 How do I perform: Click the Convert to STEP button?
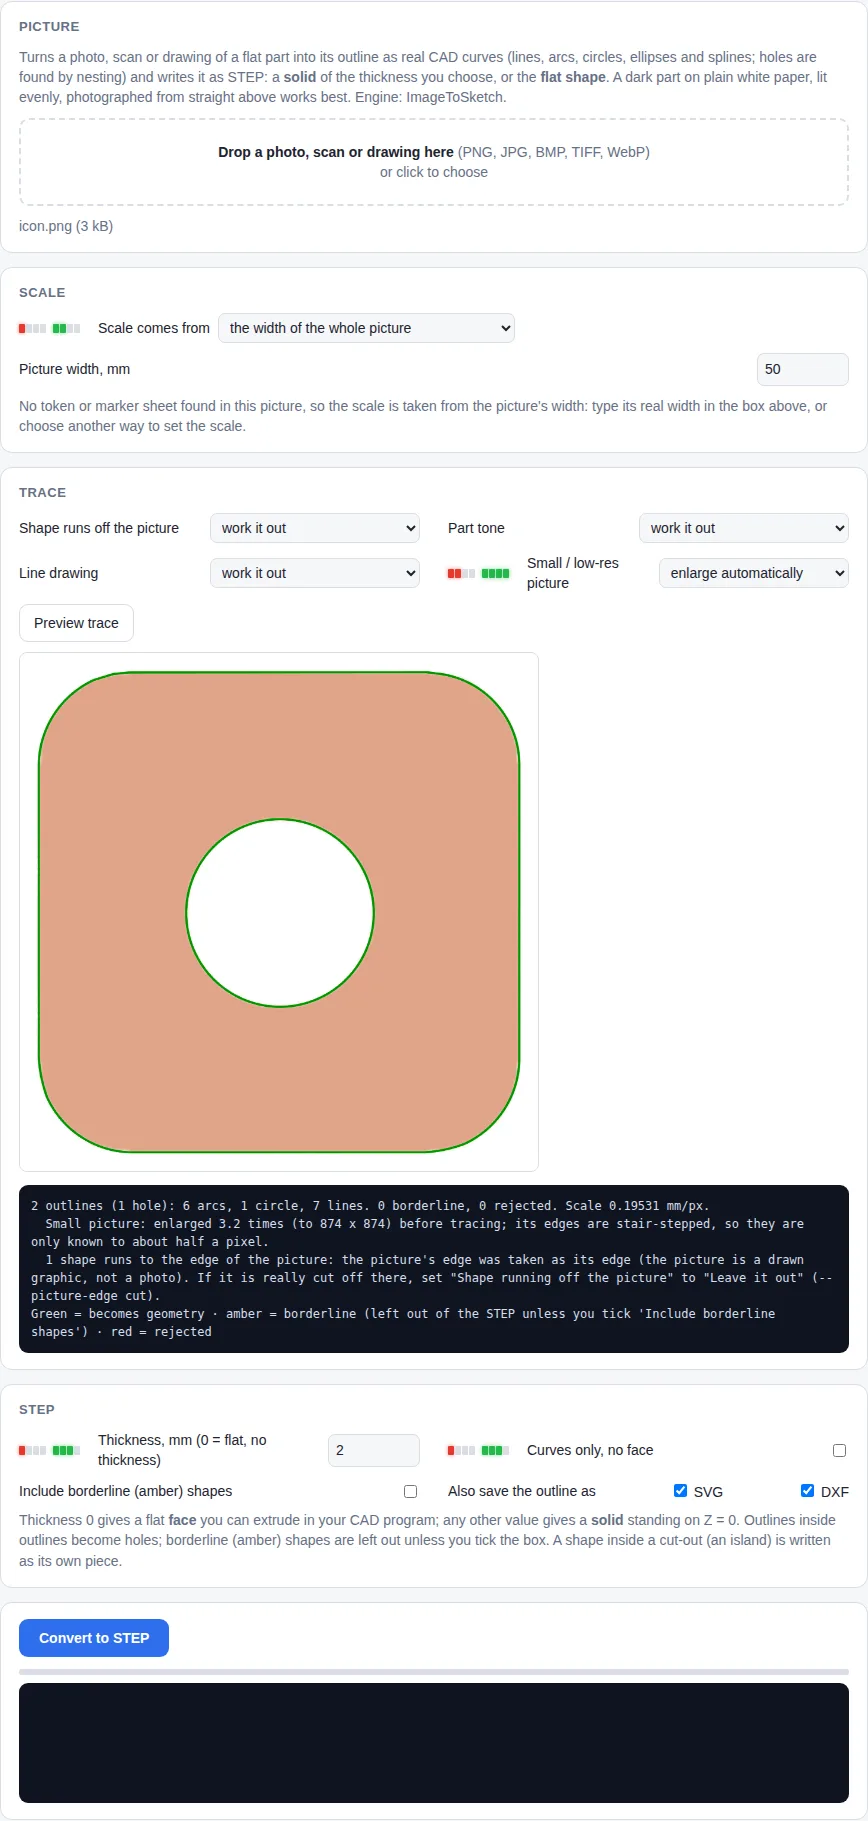coord(94,1638)
